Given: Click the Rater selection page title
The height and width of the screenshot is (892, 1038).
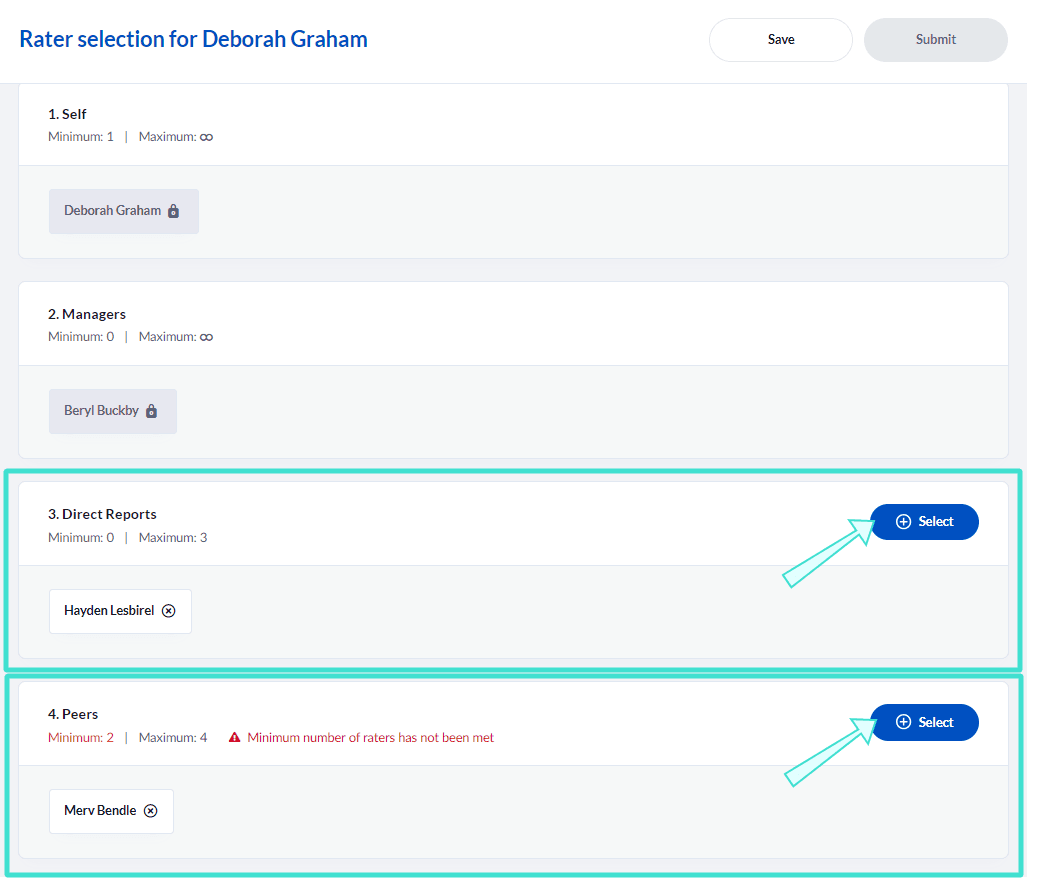Looking at the screenshot, I should point(193,40).
